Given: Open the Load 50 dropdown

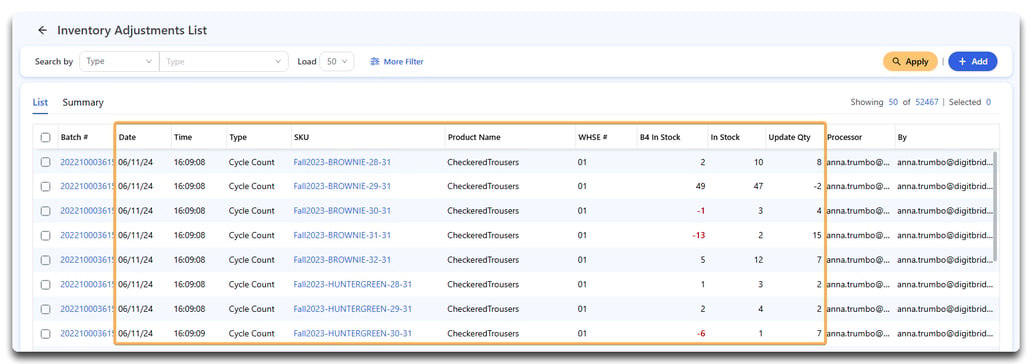Looking at the screenshot, I should tap(337, 61).
